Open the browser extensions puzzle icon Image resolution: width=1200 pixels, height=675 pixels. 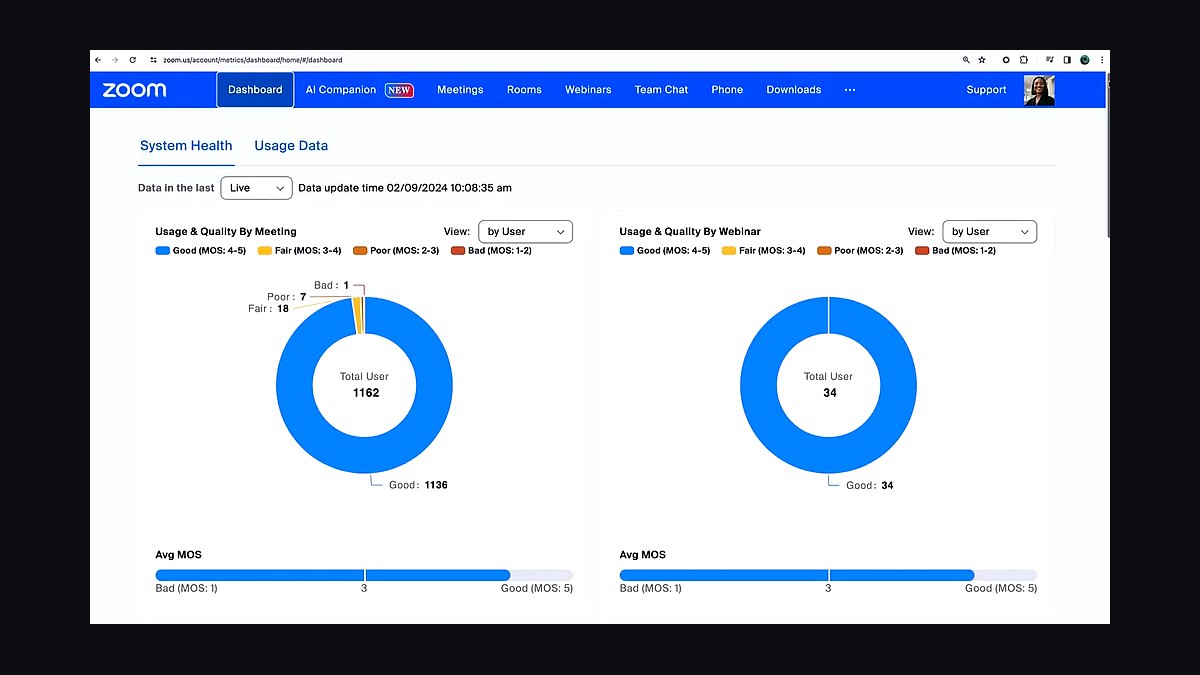coord(1024,60)
